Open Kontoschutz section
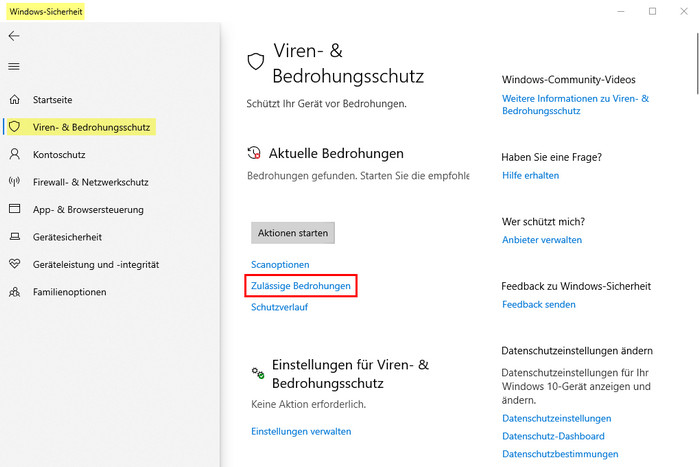Image resolution: width=700 pixels, height=467 pixels. pyautogui.click(x=59, y=155)
